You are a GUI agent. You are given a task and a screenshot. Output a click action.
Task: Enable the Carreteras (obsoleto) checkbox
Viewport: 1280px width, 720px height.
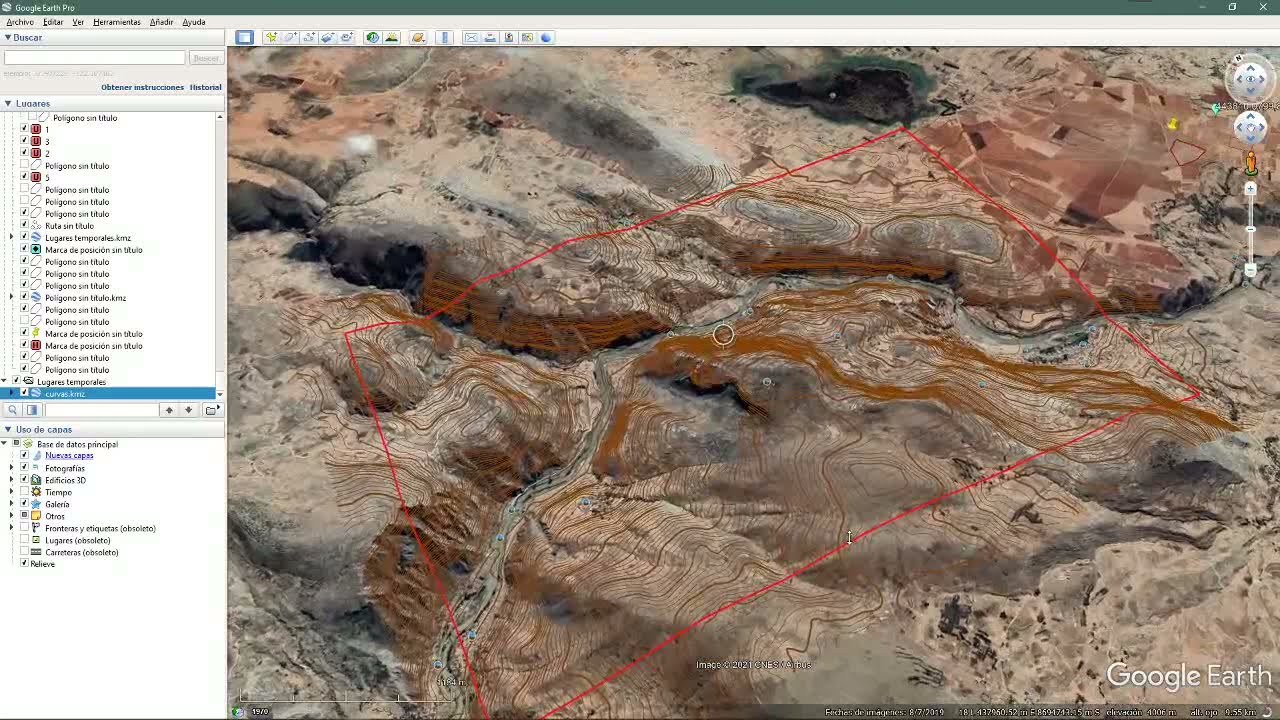tap(24, 552)
